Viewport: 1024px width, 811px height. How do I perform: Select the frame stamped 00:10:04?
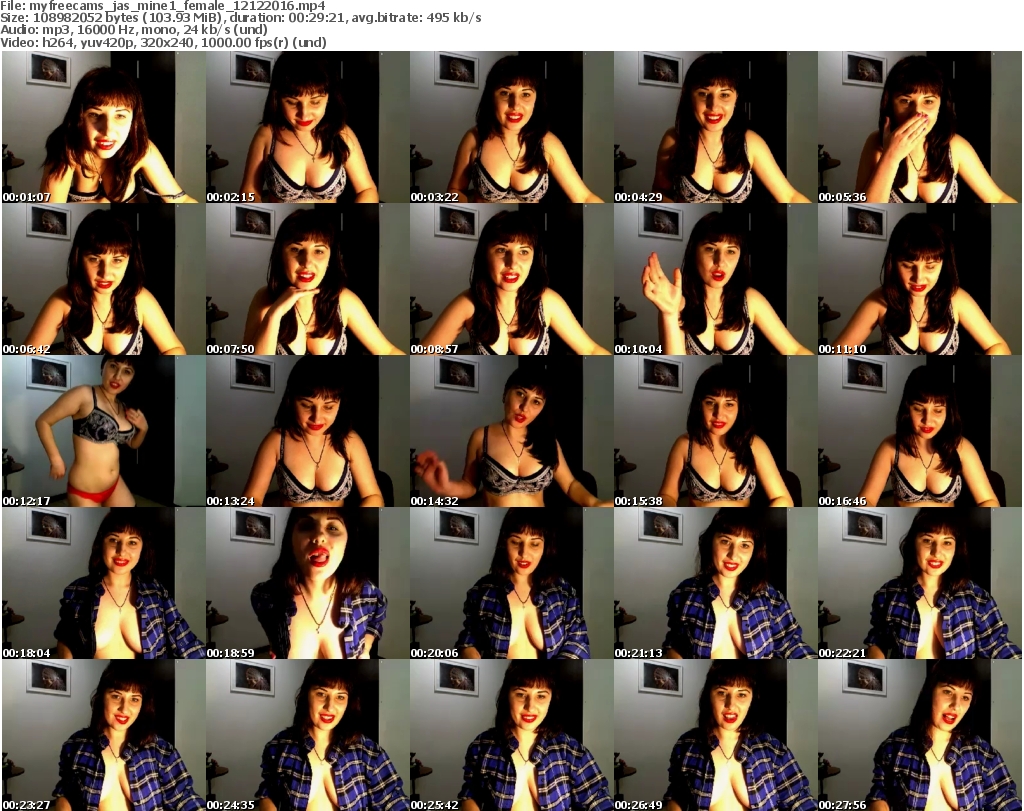[x=716, y=279]
